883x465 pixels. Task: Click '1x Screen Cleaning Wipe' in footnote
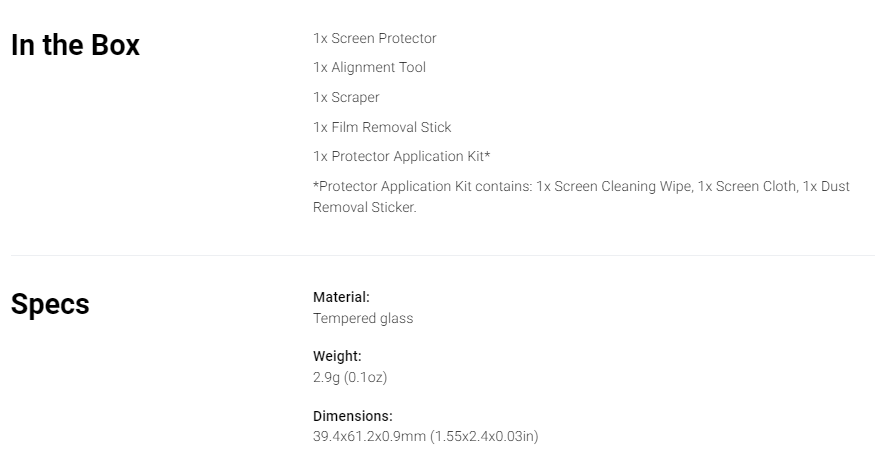(614, 186)
